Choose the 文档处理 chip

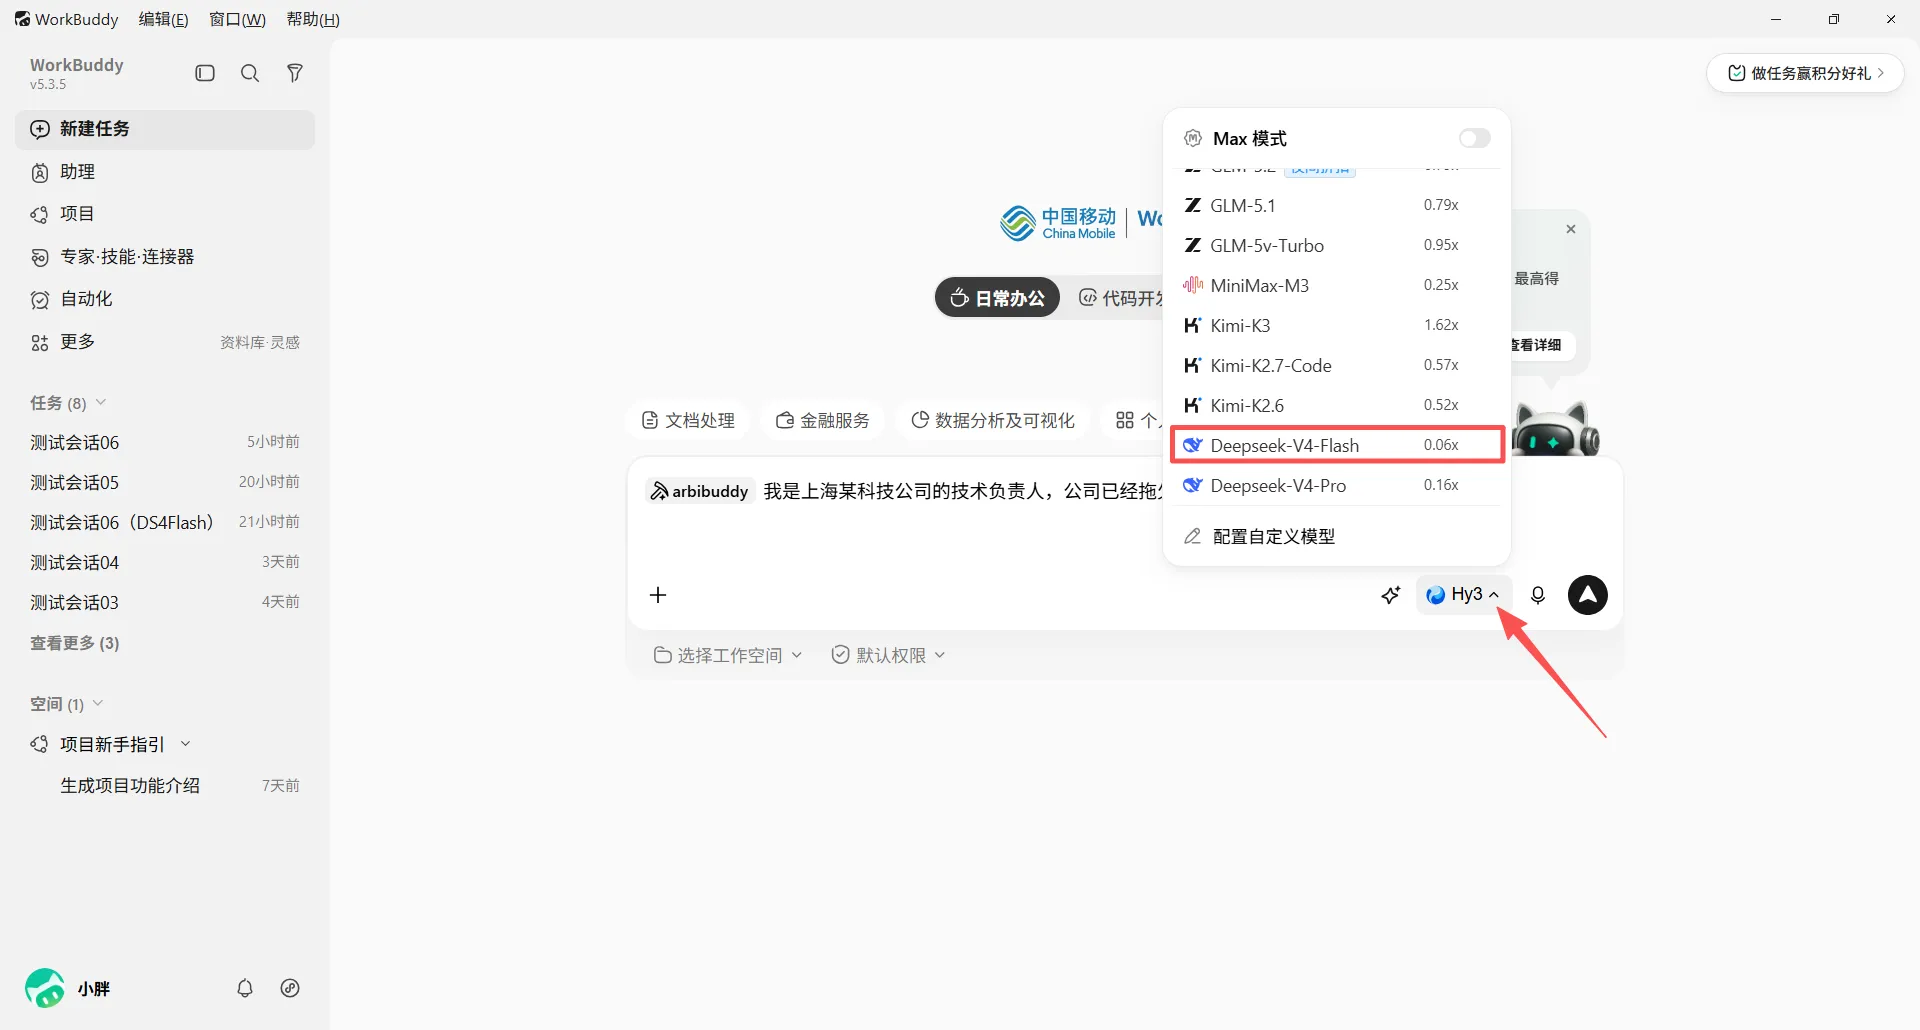(x=688, y=420)
